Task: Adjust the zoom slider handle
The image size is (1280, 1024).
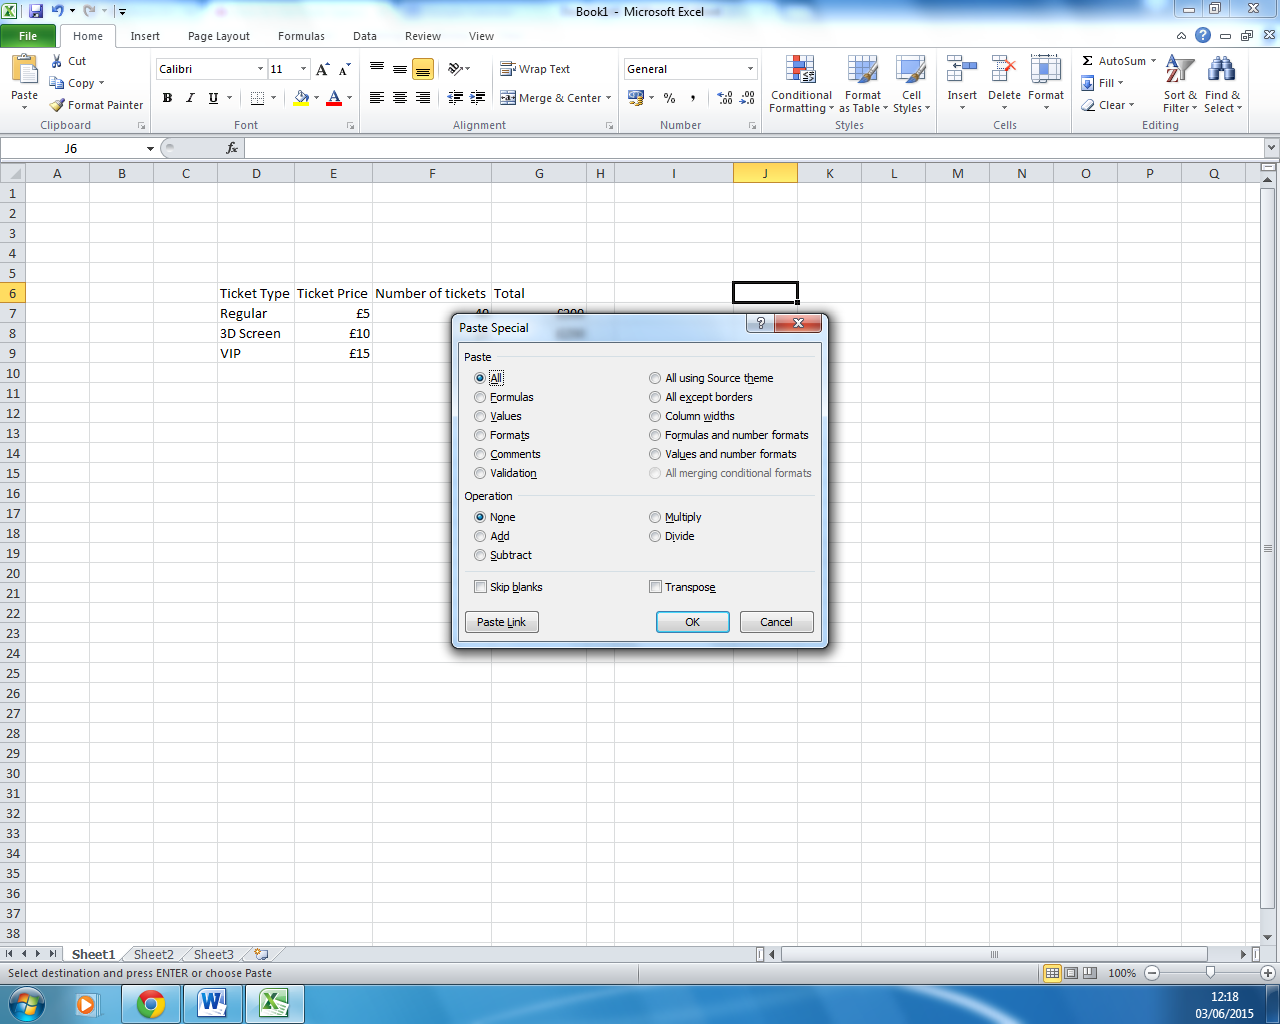Action: (x=1210, y=972)
